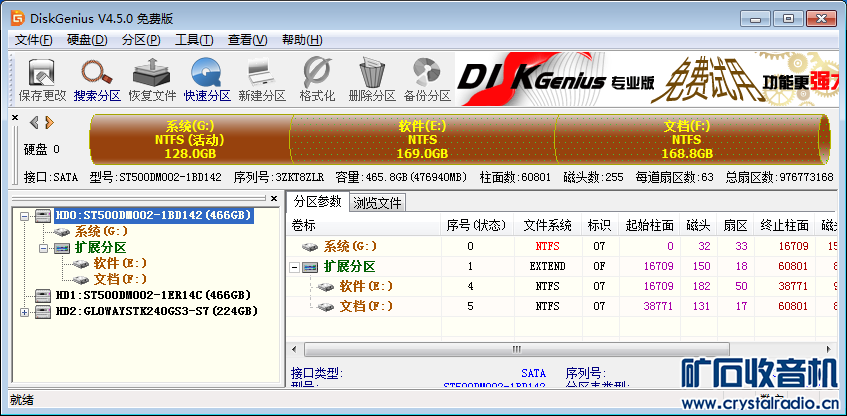Open the 工具(T) menu

click(194, 40)
